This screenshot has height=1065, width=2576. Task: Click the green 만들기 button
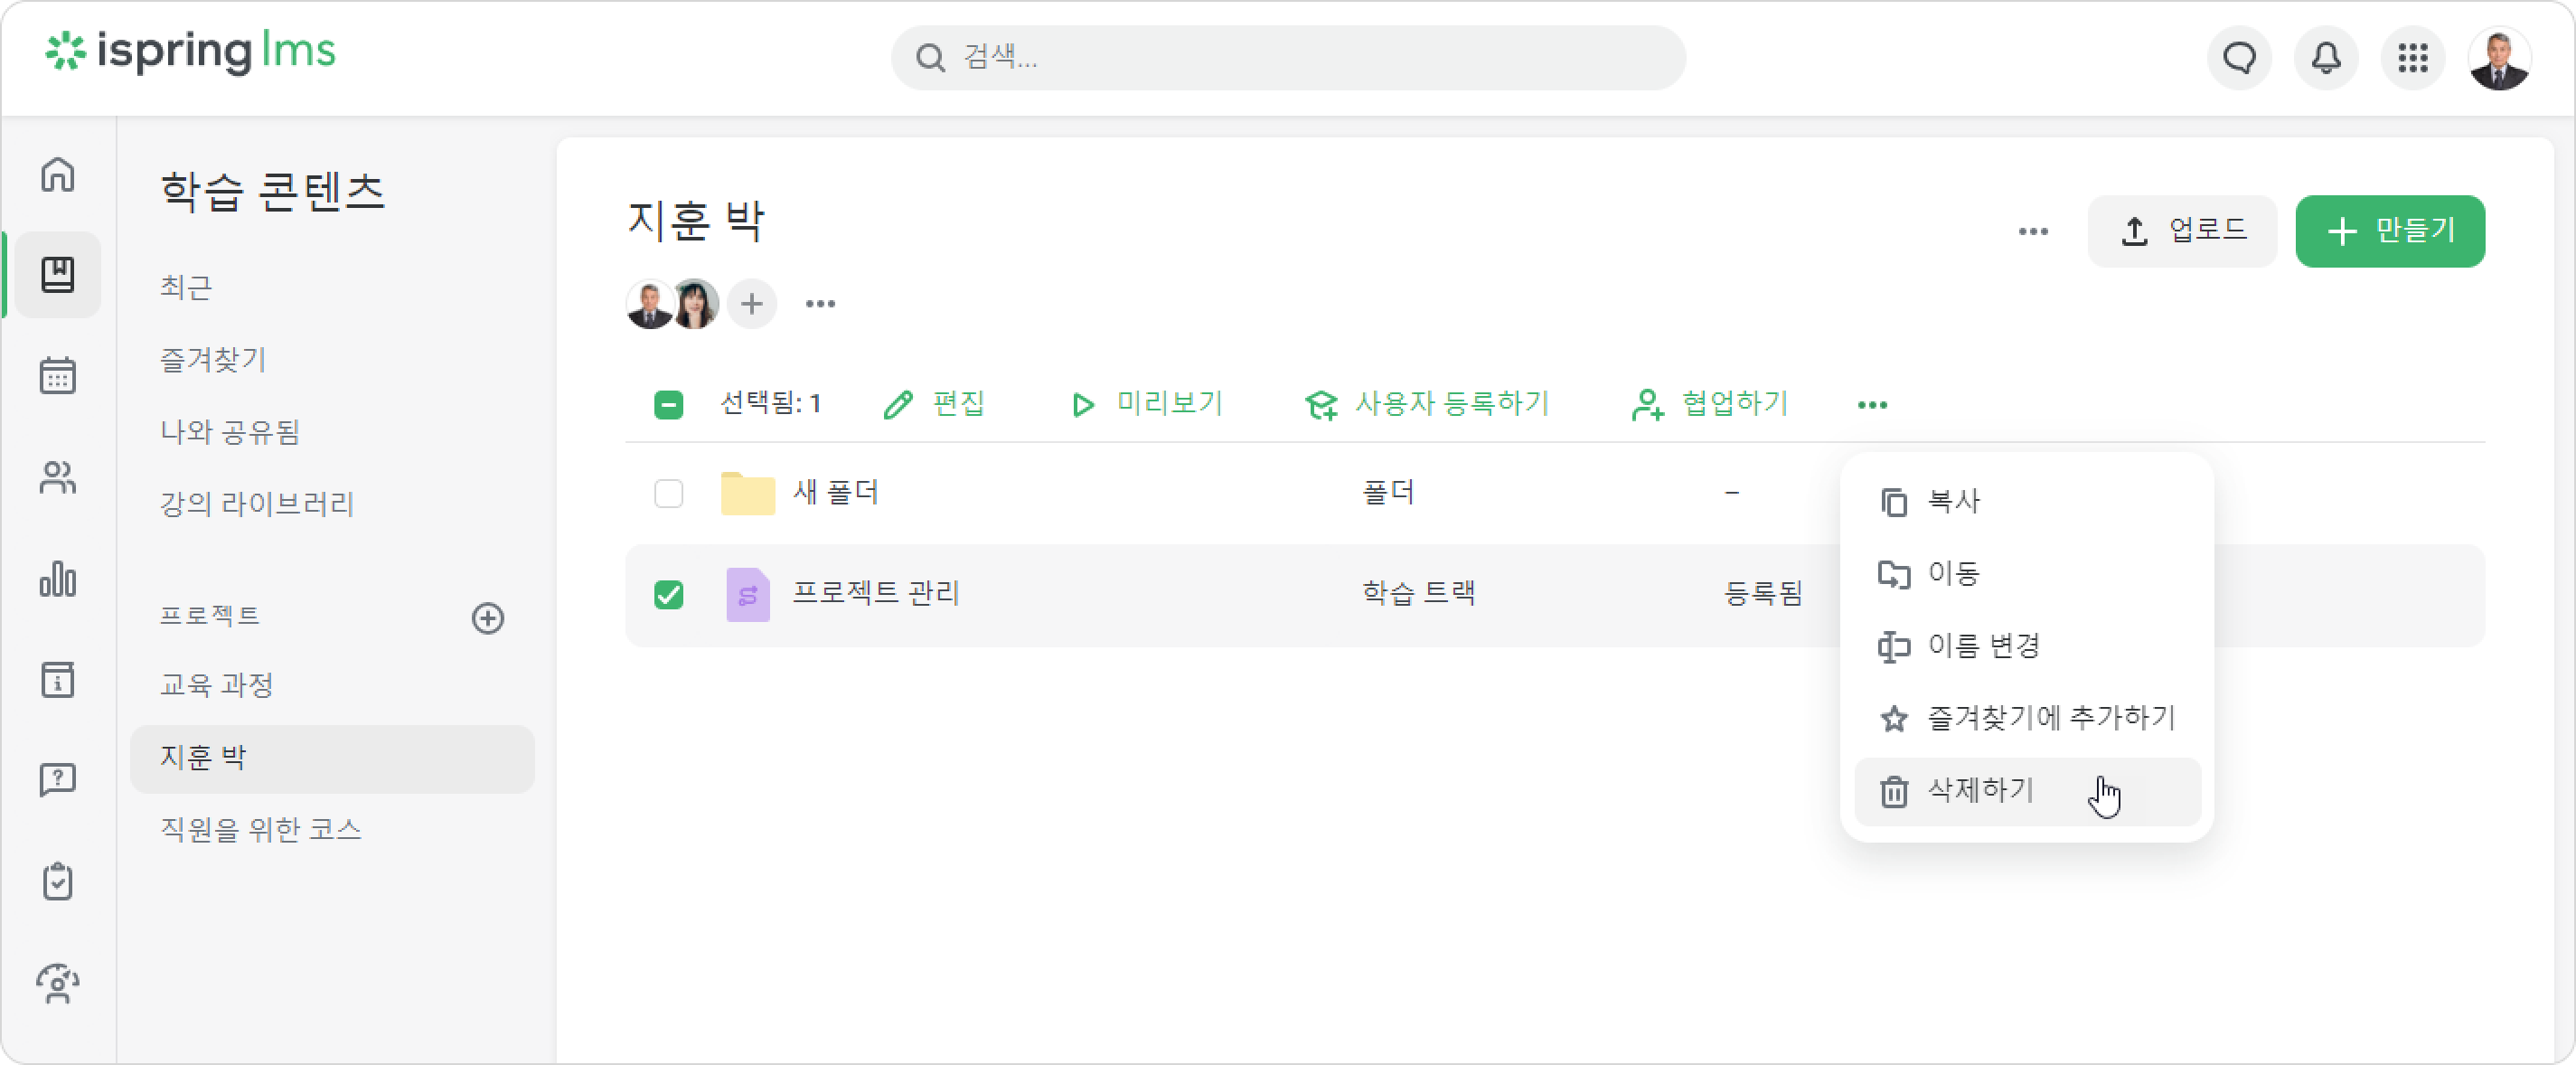[2389, 231]
